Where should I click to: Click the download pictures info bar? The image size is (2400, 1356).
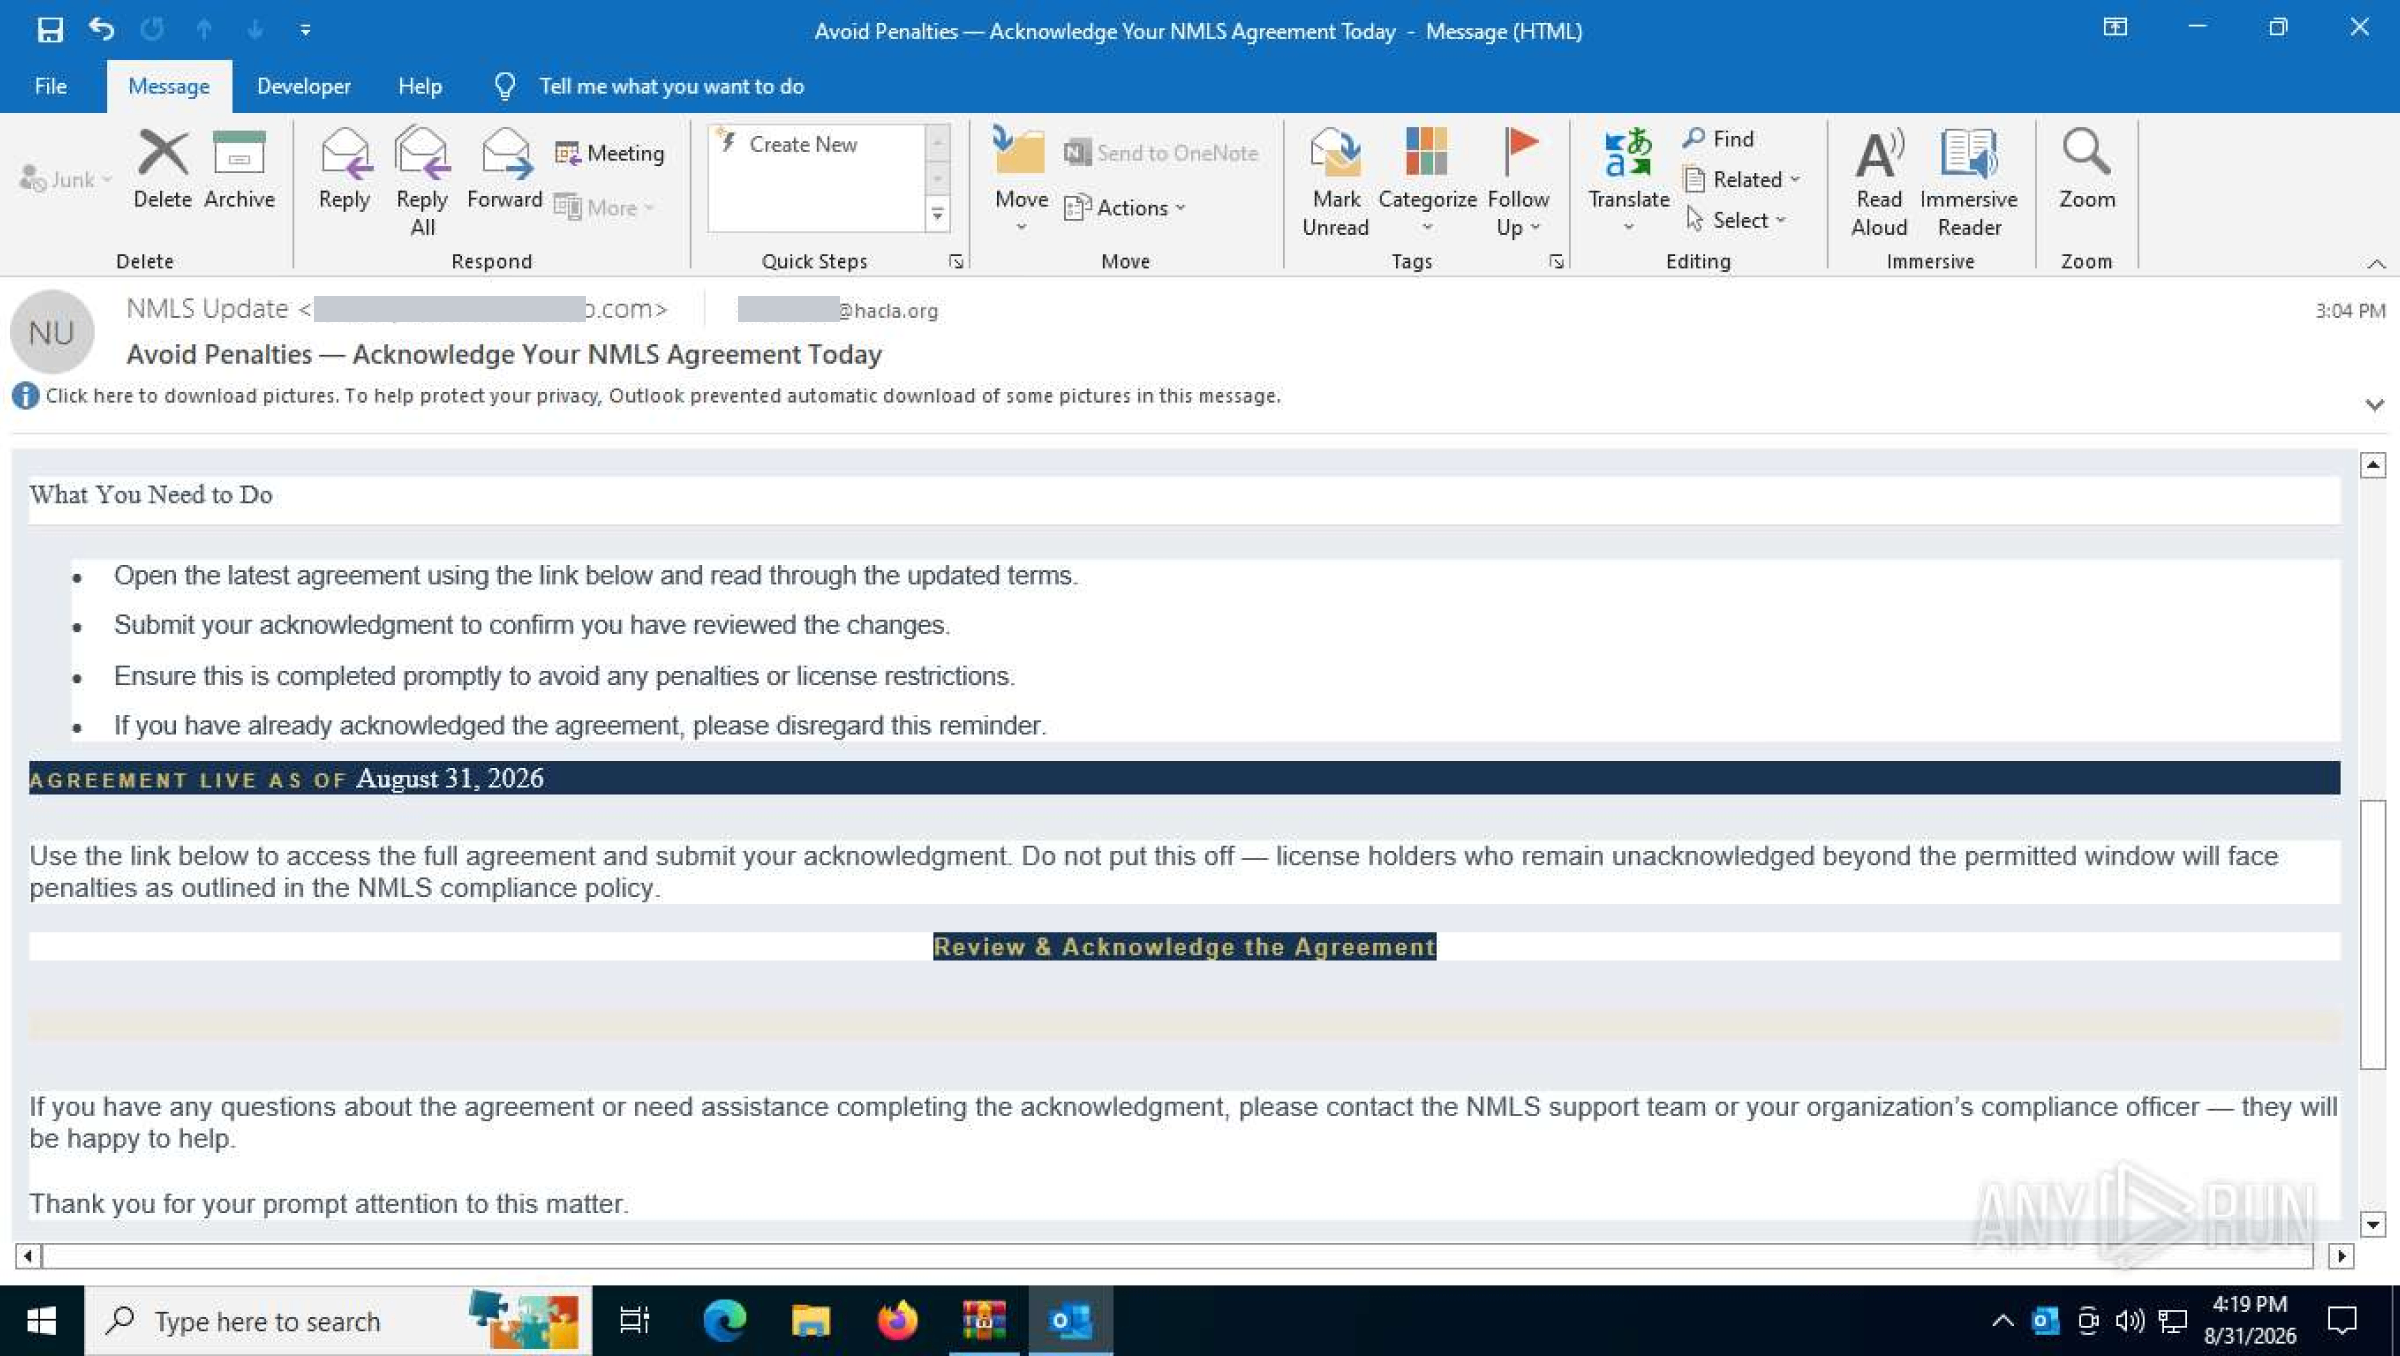click(662, 396)
